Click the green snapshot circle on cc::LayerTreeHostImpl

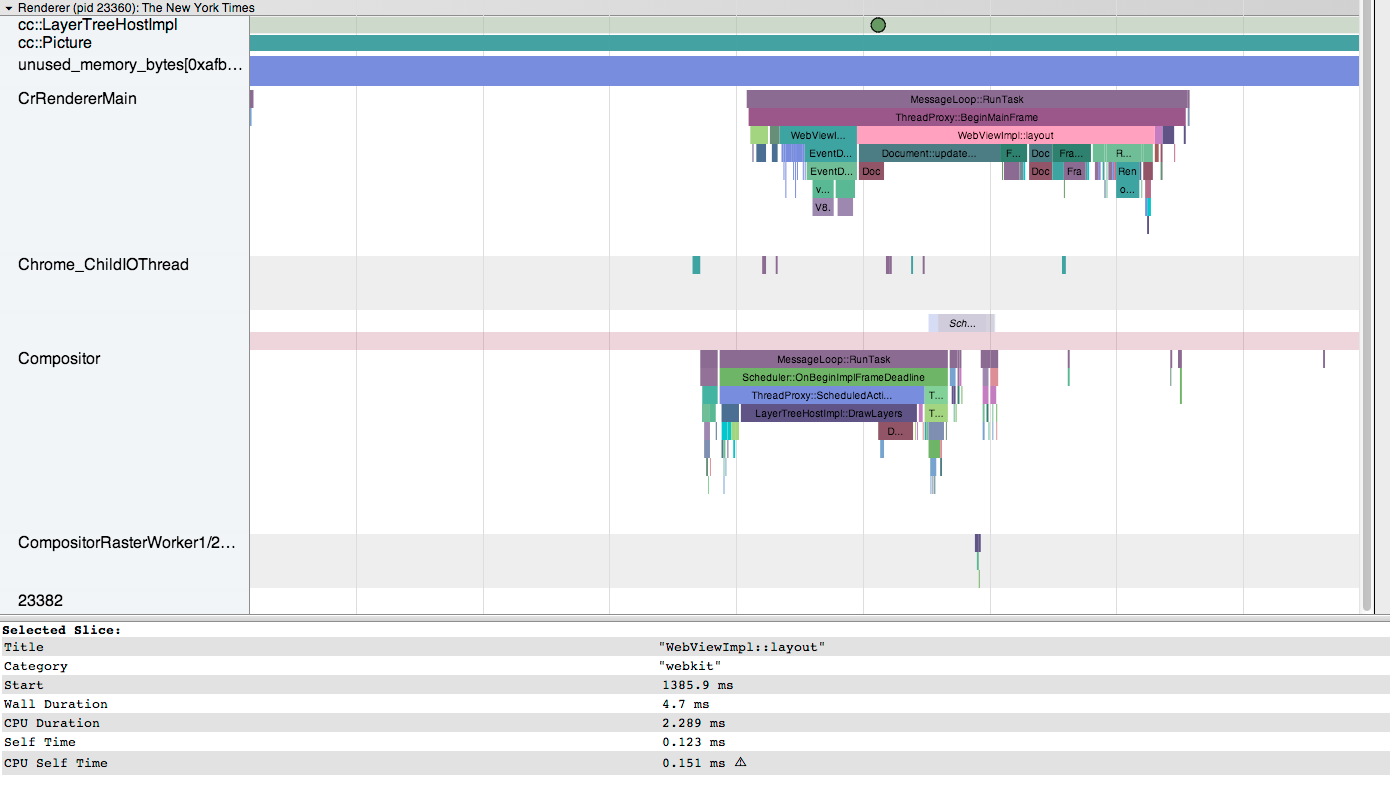click(878, 25)
